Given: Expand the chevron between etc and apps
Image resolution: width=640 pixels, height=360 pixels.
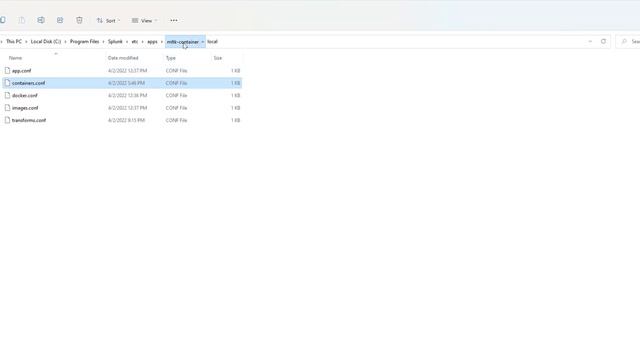Looking at the screenshot, I should 142,42.
